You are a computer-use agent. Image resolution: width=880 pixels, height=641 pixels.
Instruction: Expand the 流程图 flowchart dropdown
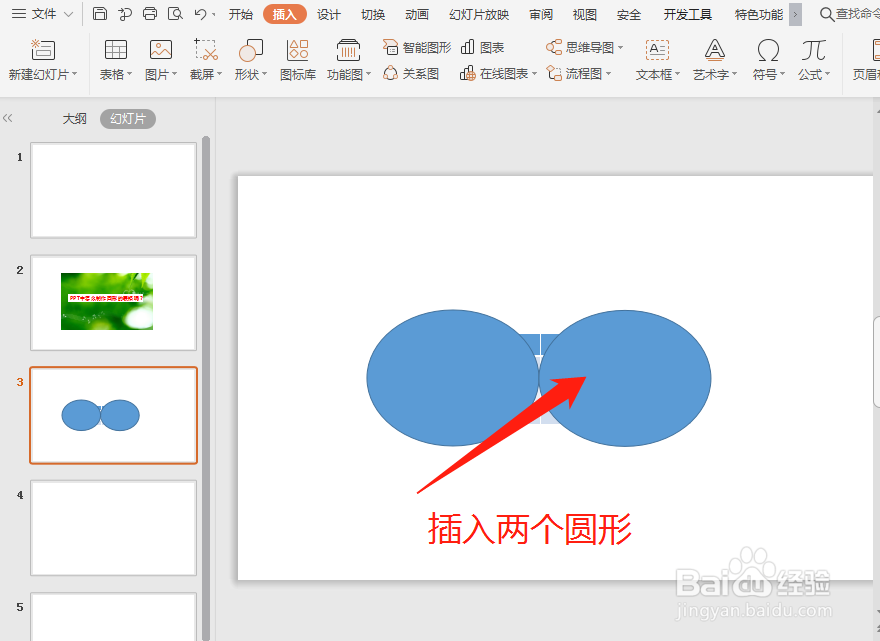(580, 74)
